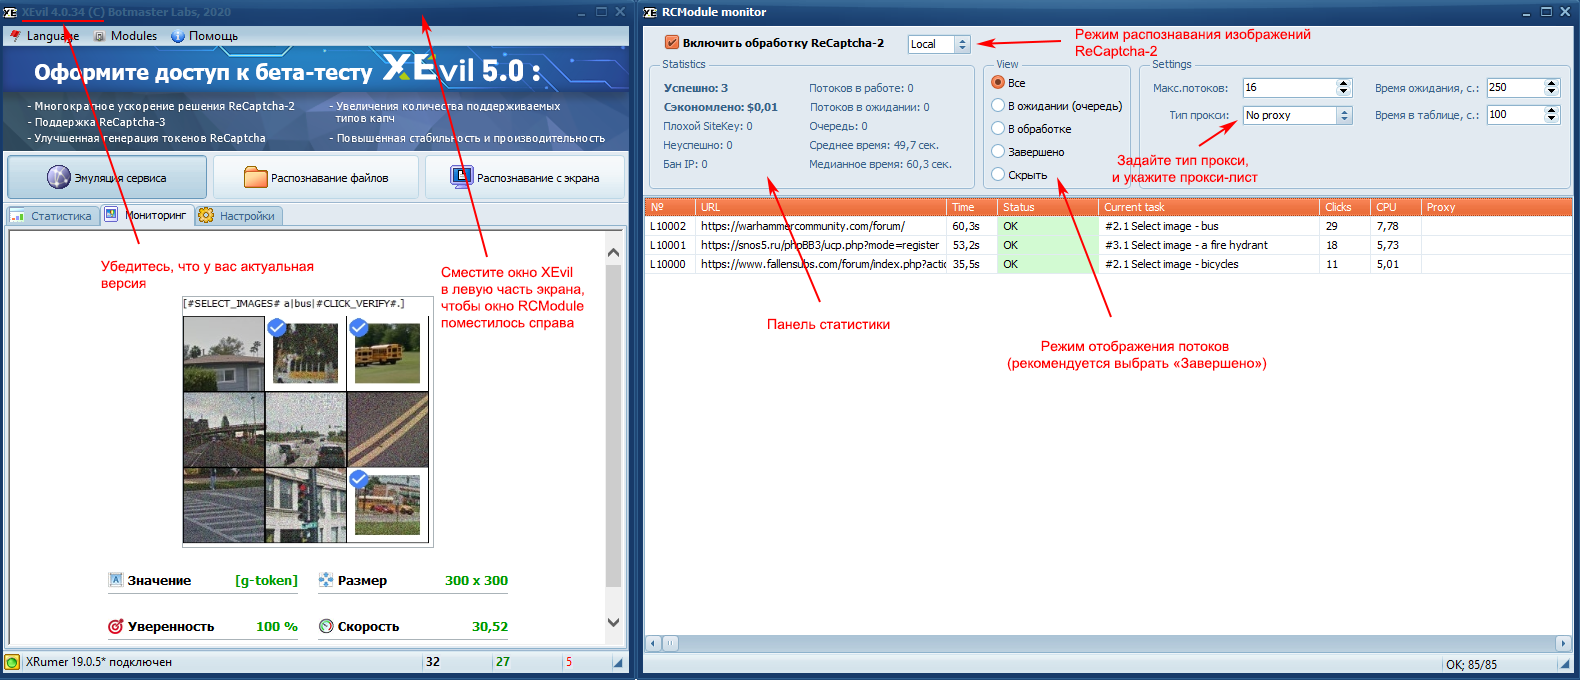Click the monitor icon on Распознавание с экрана
Screen dimensions: 1580x680
pyautogui.click(x=462, y=177)
